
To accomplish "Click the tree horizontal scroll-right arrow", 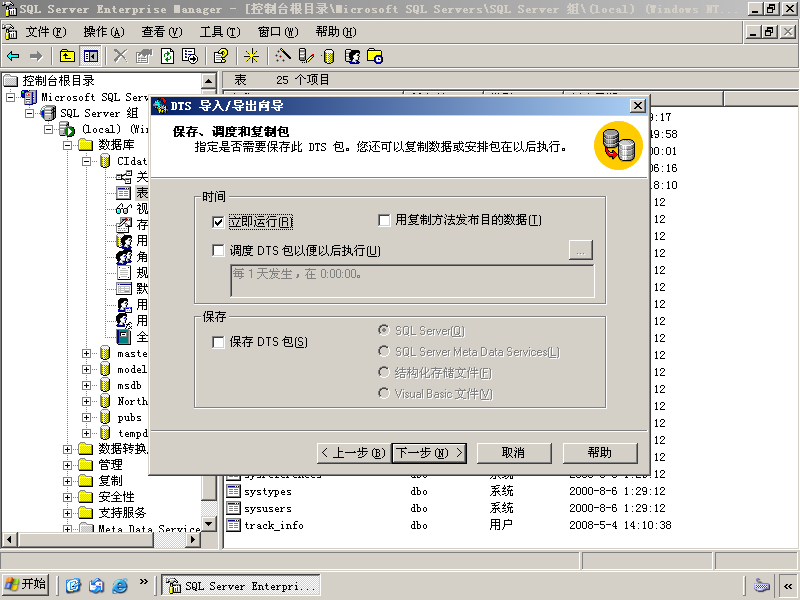I will [193, 539].
